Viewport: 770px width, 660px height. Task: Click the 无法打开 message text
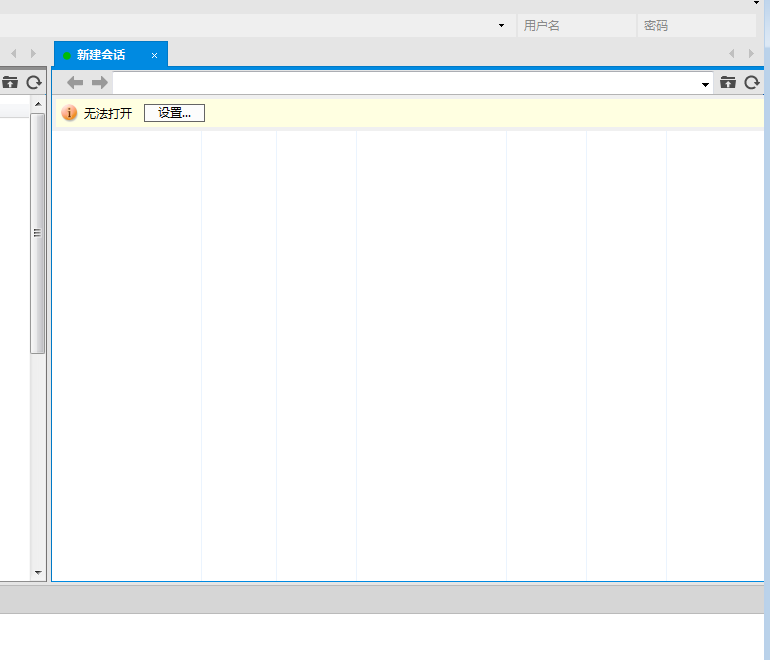108,113
